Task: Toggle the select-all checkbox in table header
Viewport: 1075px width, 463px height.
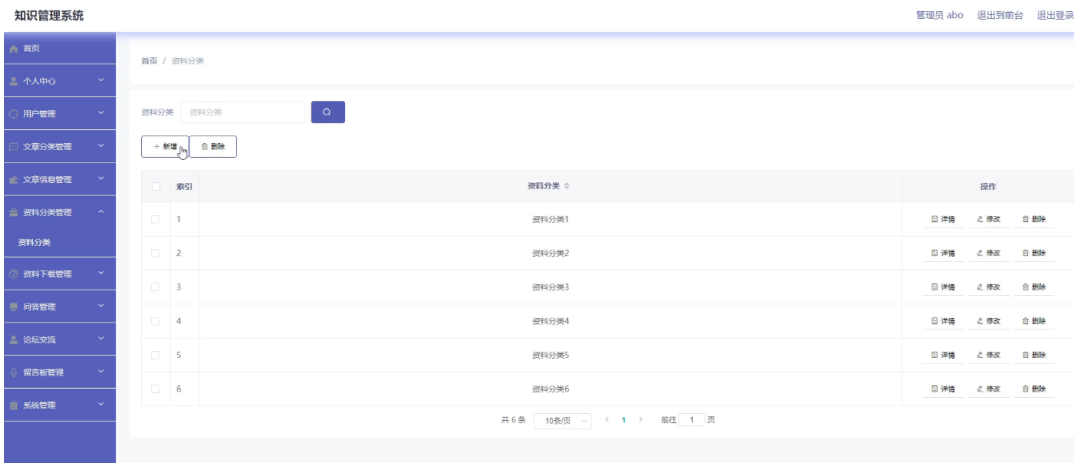Action: click(x=156, y=186)
